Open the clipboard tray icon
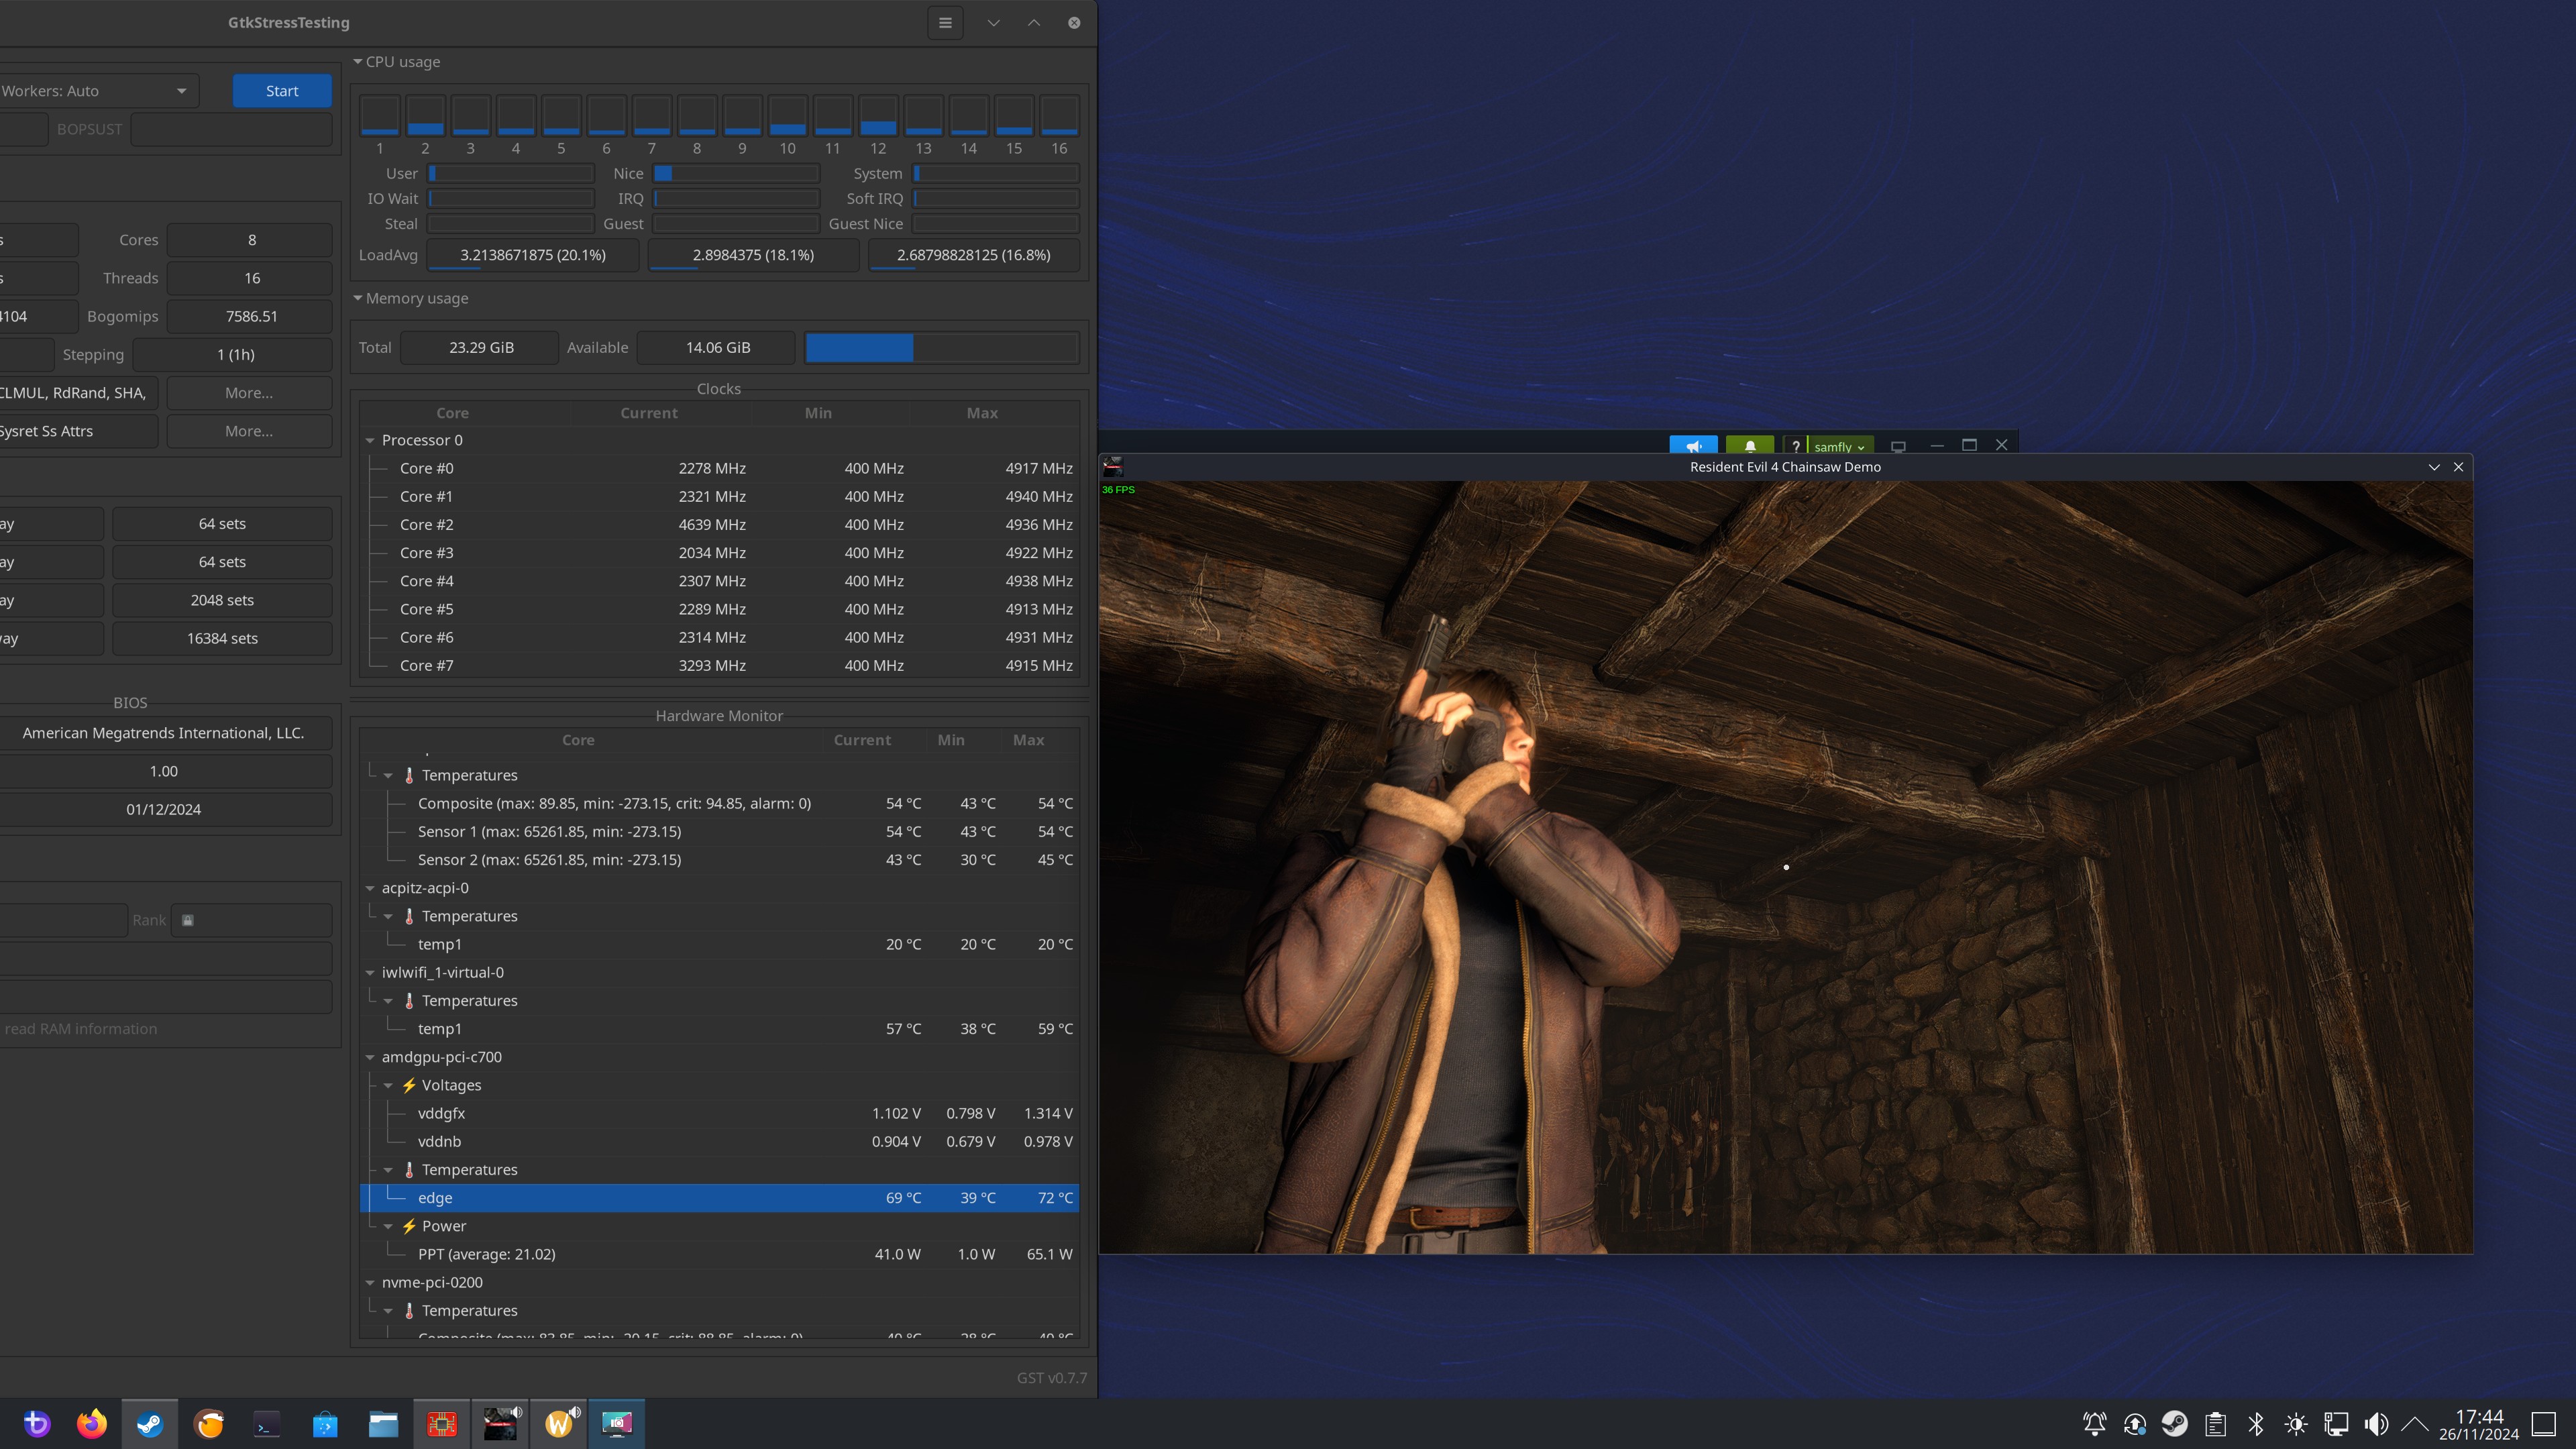 (2215, 1423)
